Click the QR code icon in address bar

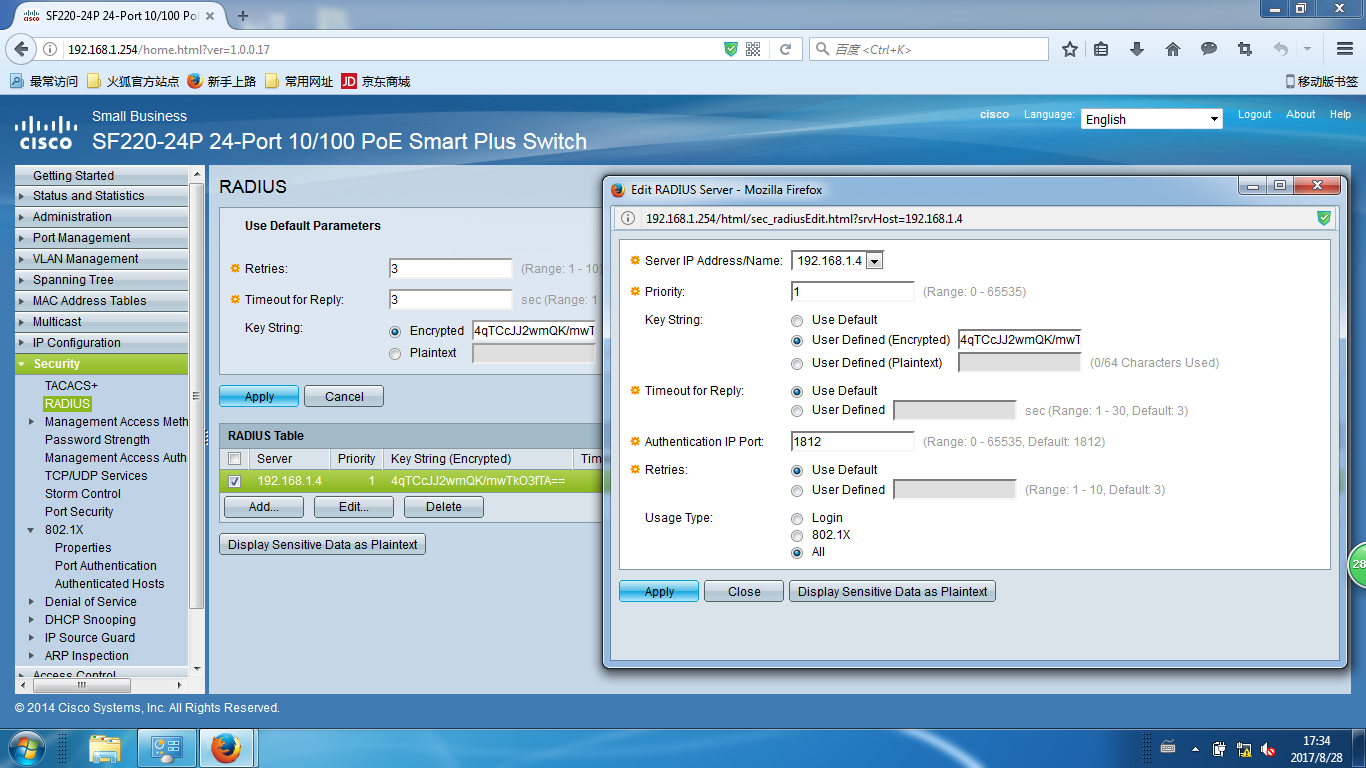(753, 49)
